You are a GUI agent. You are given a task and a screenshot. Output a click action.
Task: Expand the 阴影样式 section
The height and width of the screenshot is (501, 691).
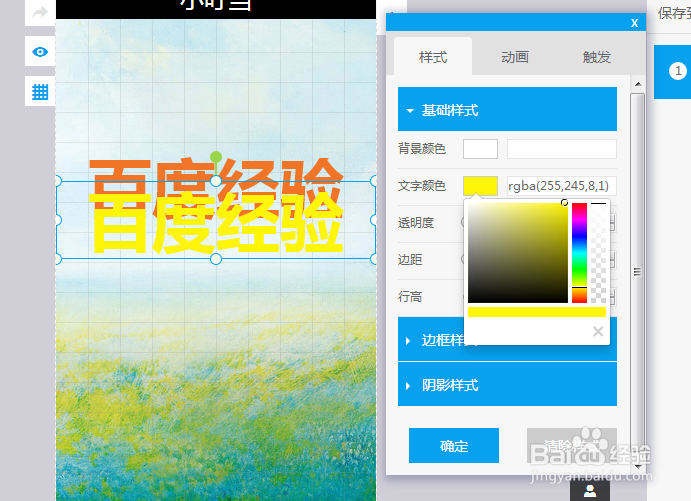(x=507, y=384)
